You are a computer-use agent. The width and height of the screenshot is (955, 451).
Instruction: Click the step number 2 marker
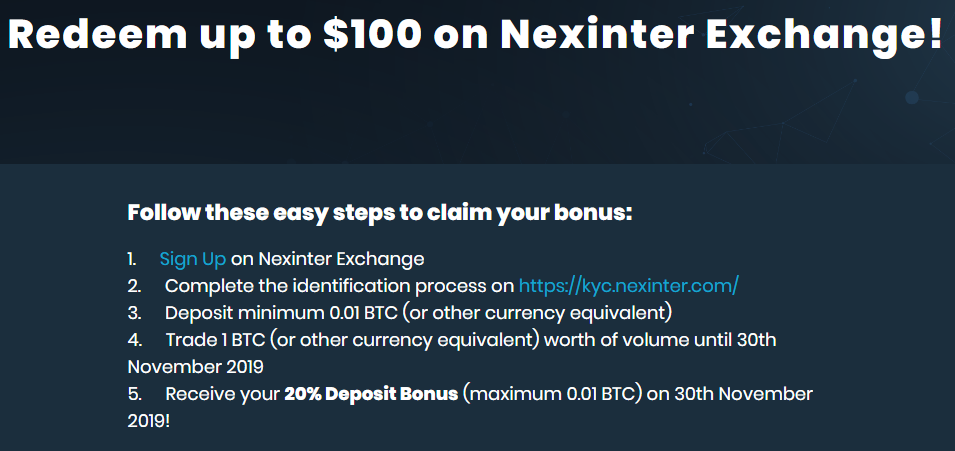[x=135, y=286]
